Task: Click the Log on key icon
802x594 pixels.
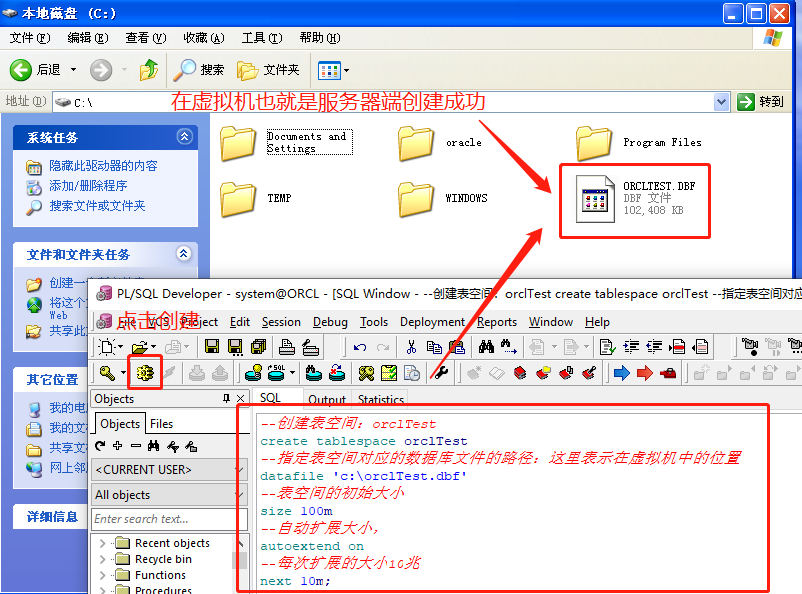Action: coord(107,373)
